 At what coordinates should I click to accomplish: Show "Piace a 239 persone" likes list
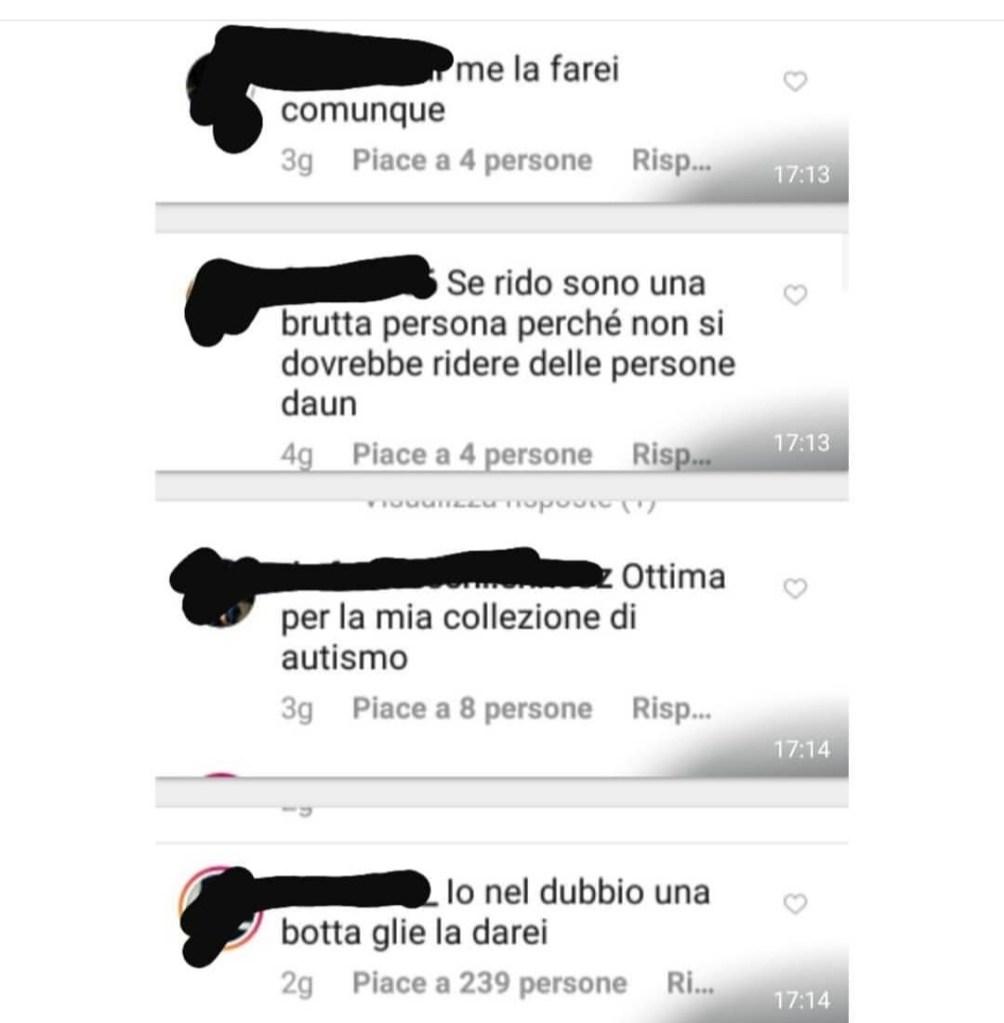(489, 983)
